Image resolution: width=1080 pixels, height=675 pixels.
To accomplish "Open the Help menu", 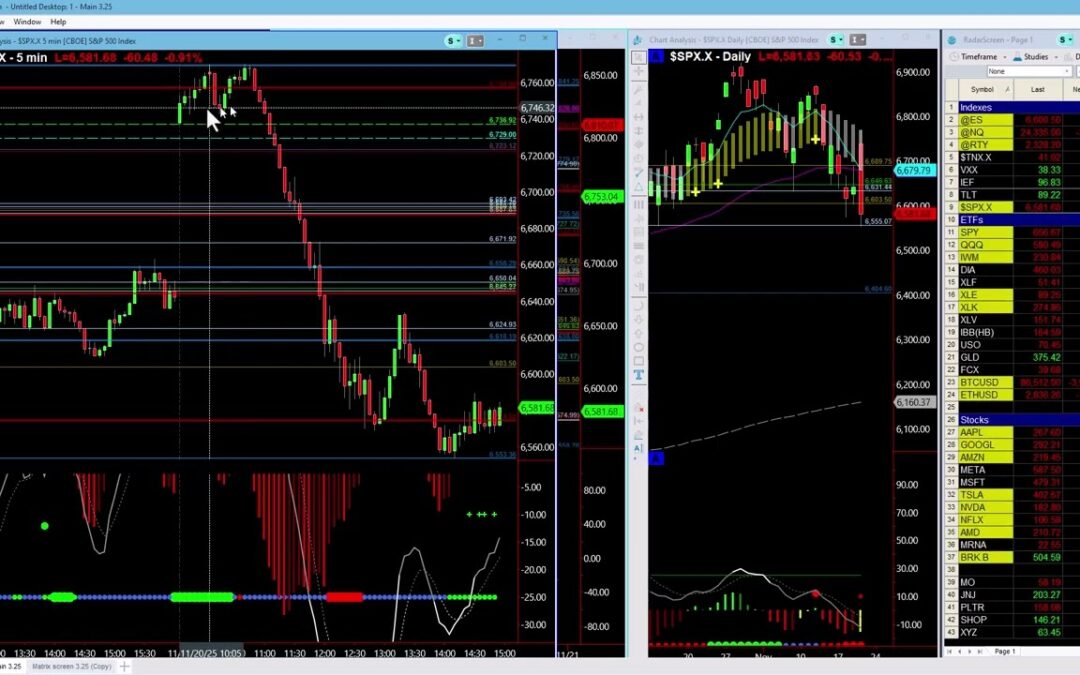I will [x=58, y=21].
